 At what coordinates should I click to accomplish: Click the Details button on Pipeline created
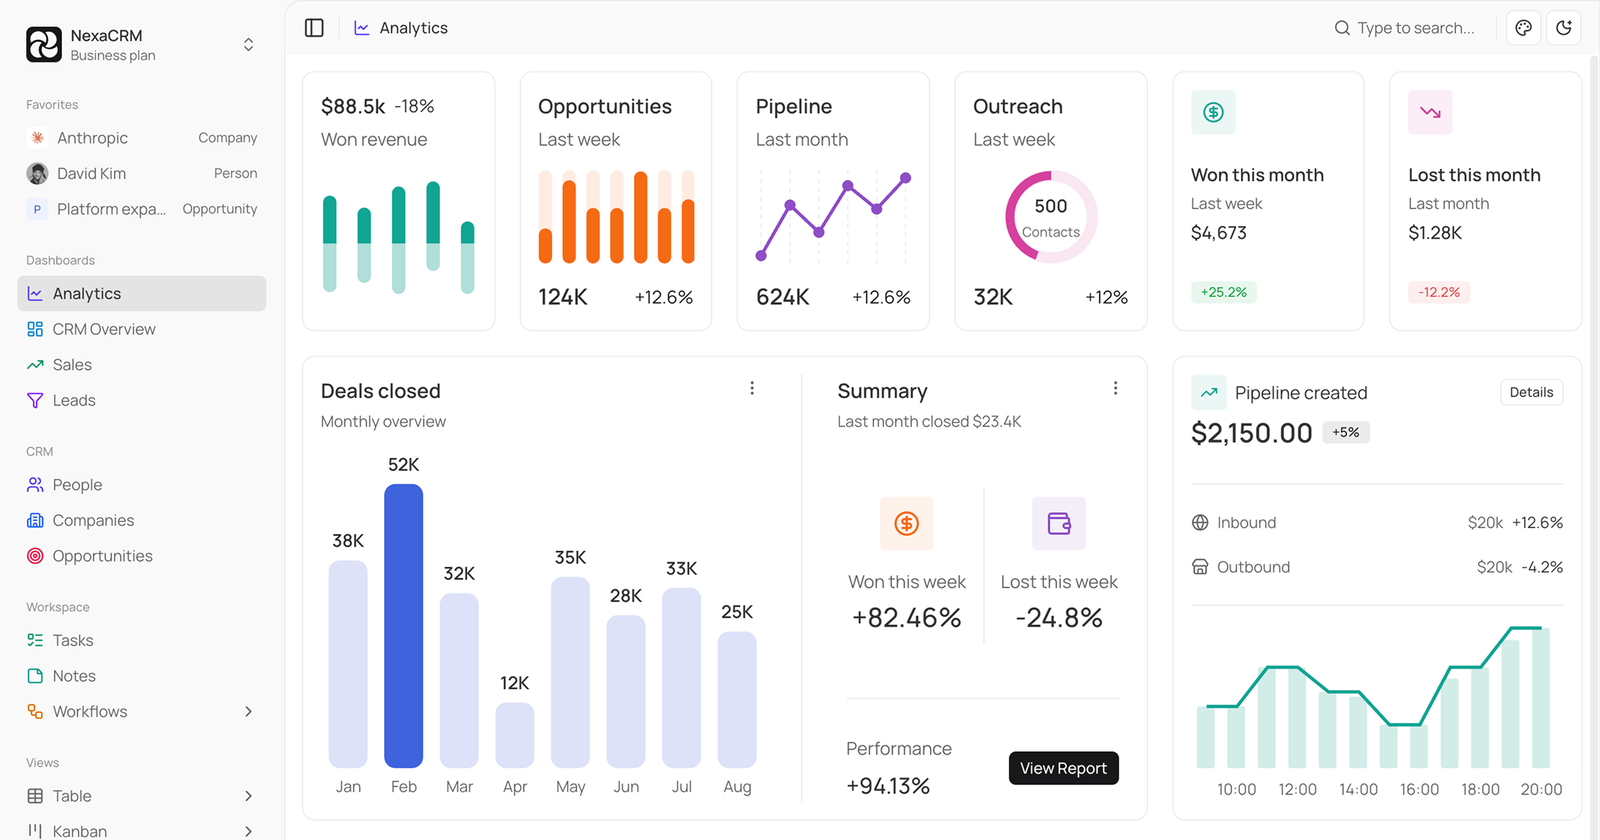(x=1531, y=392)
